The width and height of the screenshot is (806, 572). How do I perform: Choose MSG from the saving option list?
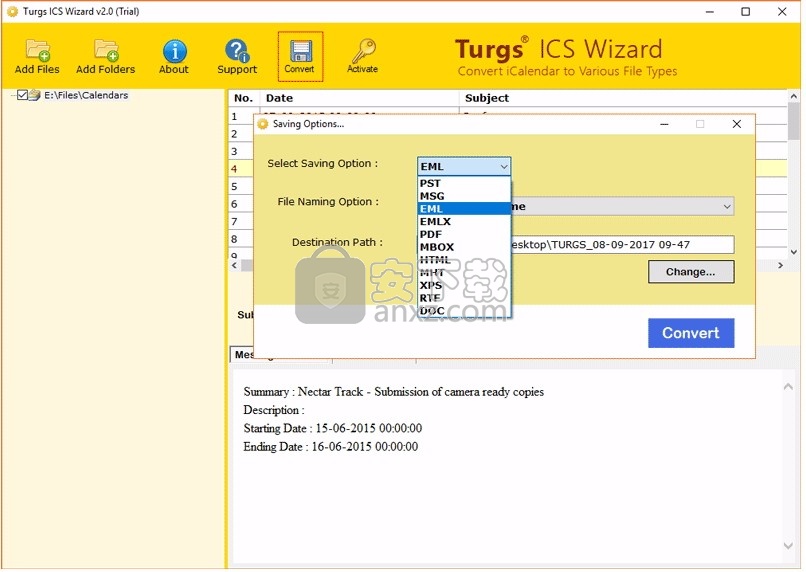coord(464,196)
